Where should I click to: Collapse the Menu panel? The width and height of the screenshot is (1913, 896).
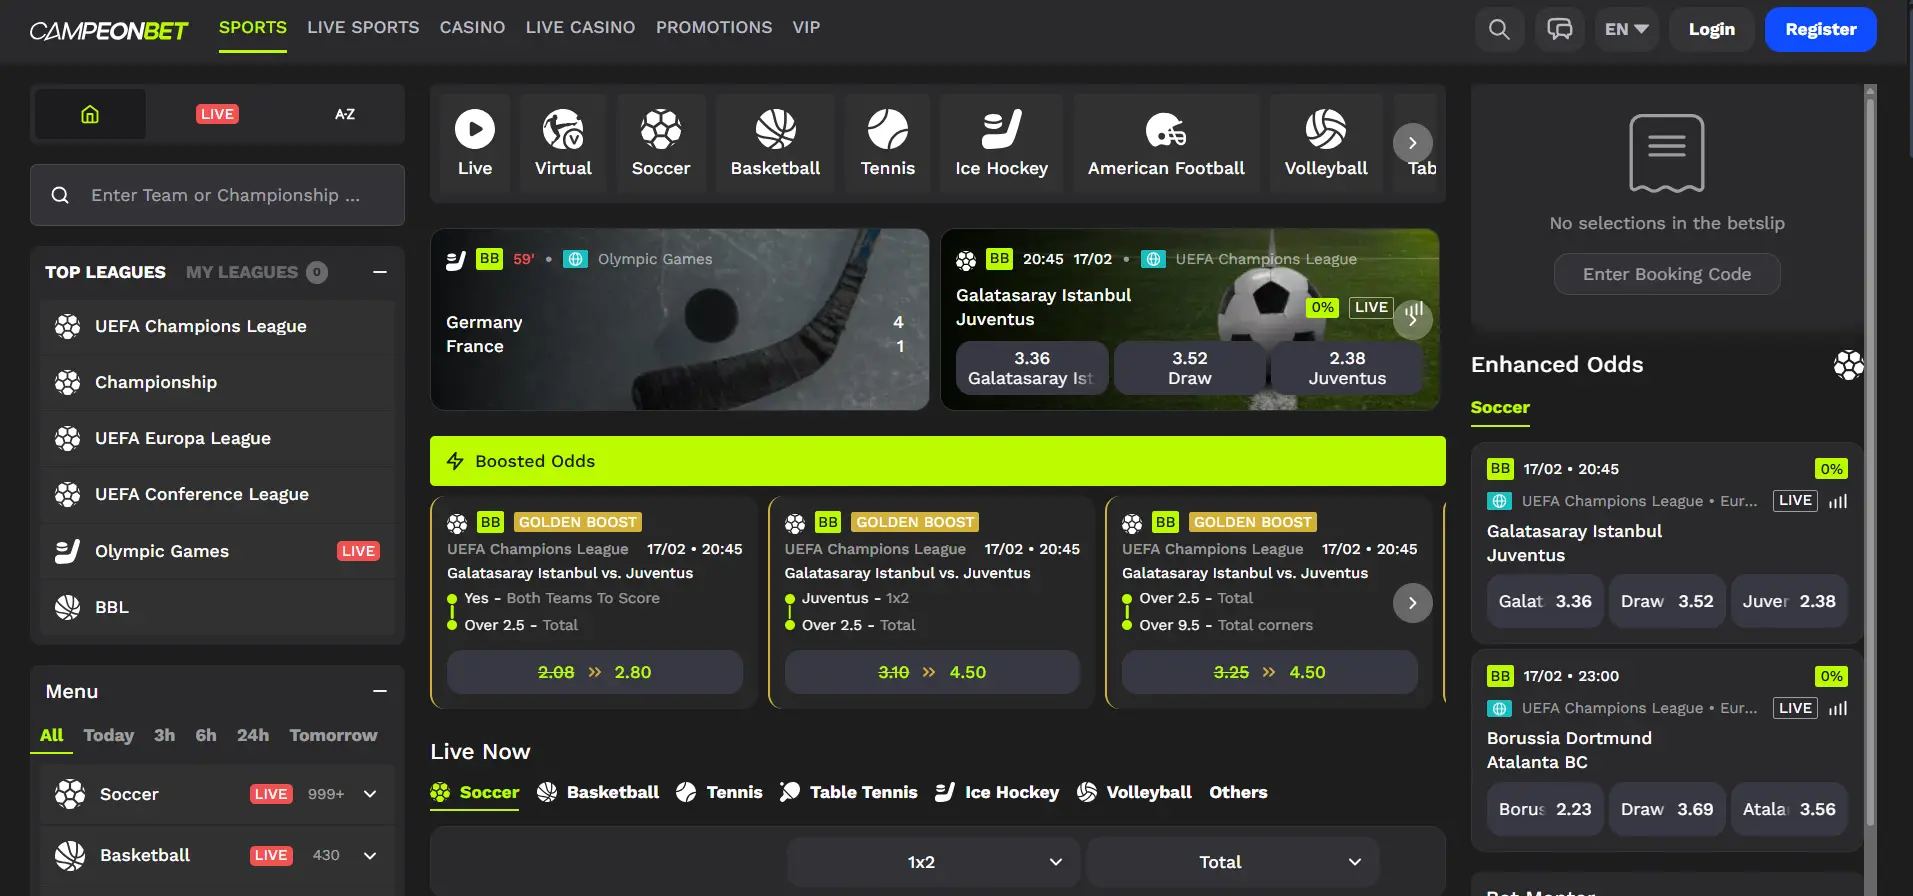[380, 691]
